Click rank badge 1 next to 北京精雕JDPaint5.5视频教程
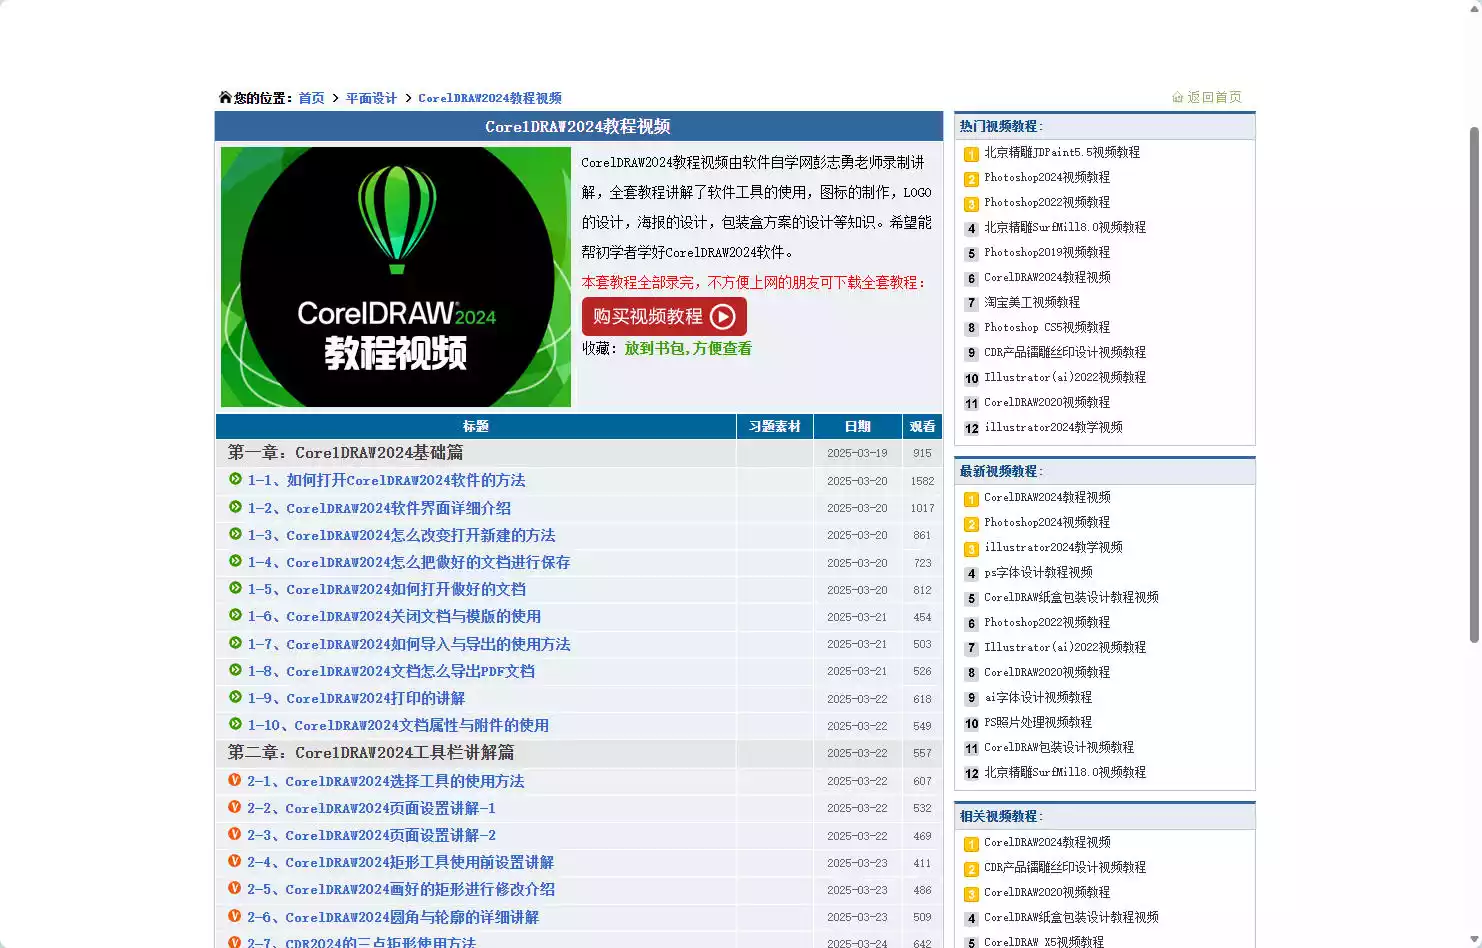The width and height of the screenshot is (1482, 948). 971,154
